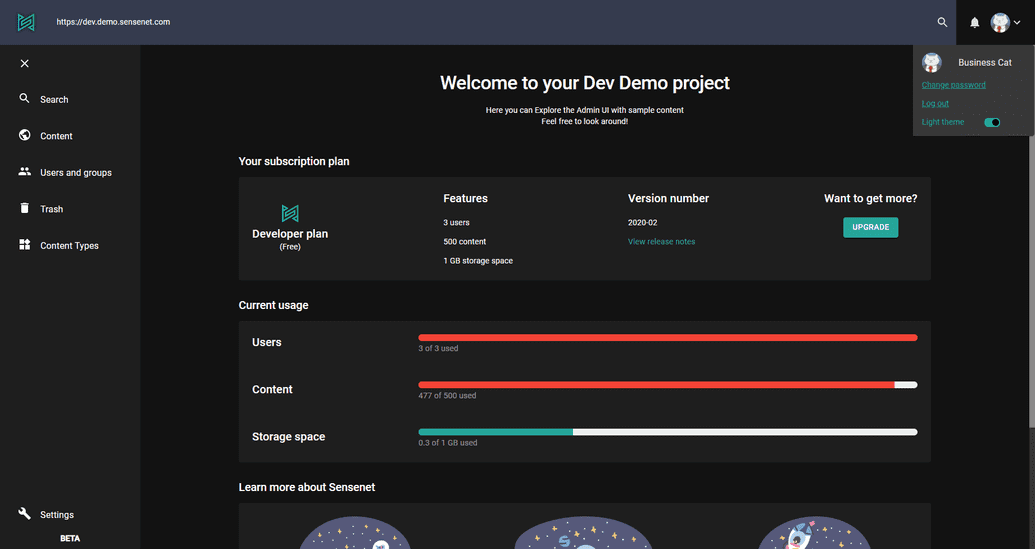This screenshot has height=549, width=1035.
Task: Click the Content Types grid icon
Action: pos(24,244)
